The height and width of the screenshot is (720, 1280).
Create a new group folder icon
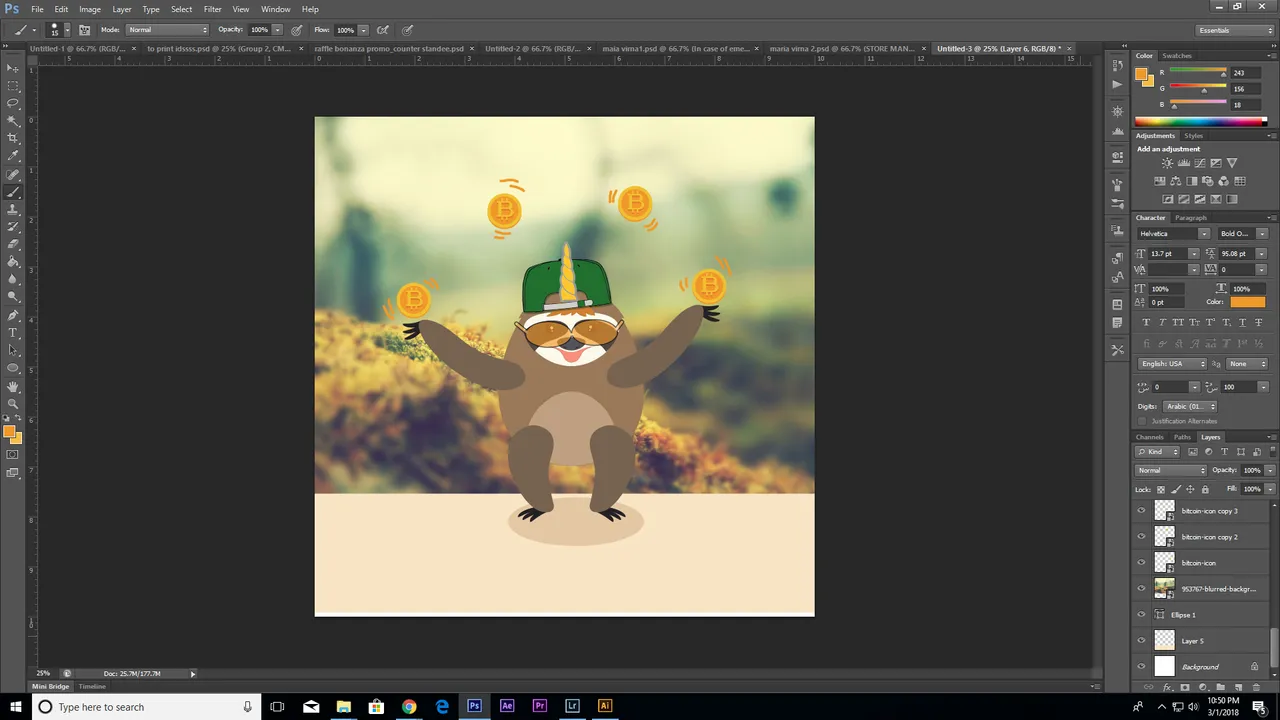tap(1220, 688)
